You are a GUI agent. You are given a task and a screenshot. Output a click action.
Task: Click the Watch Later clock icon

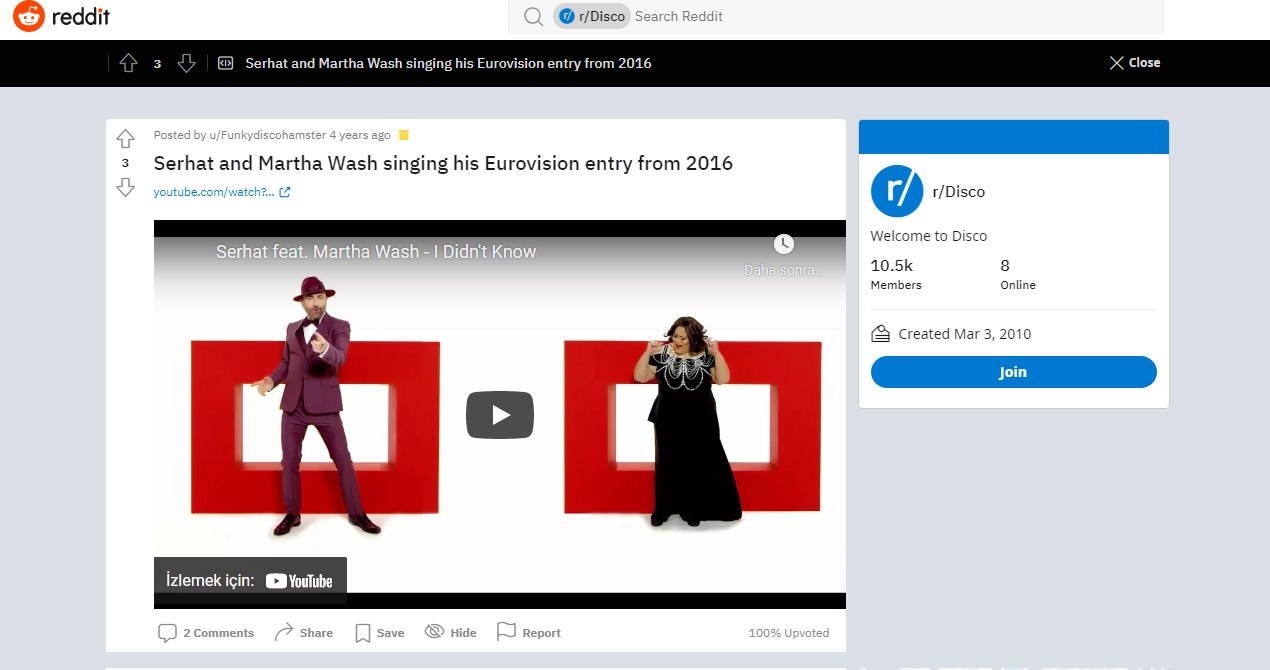[x=784, y=244]
